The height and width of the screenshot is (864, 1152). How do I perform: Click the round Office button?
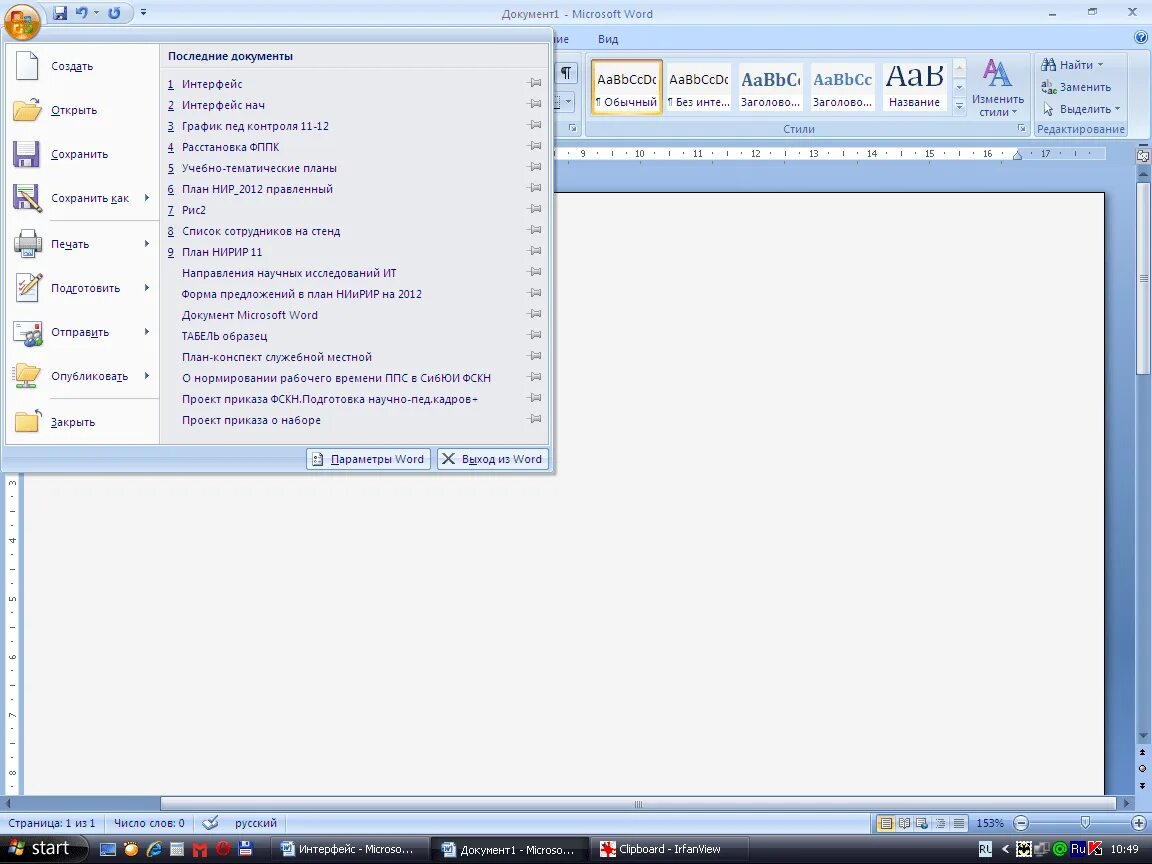click(21, 23)
